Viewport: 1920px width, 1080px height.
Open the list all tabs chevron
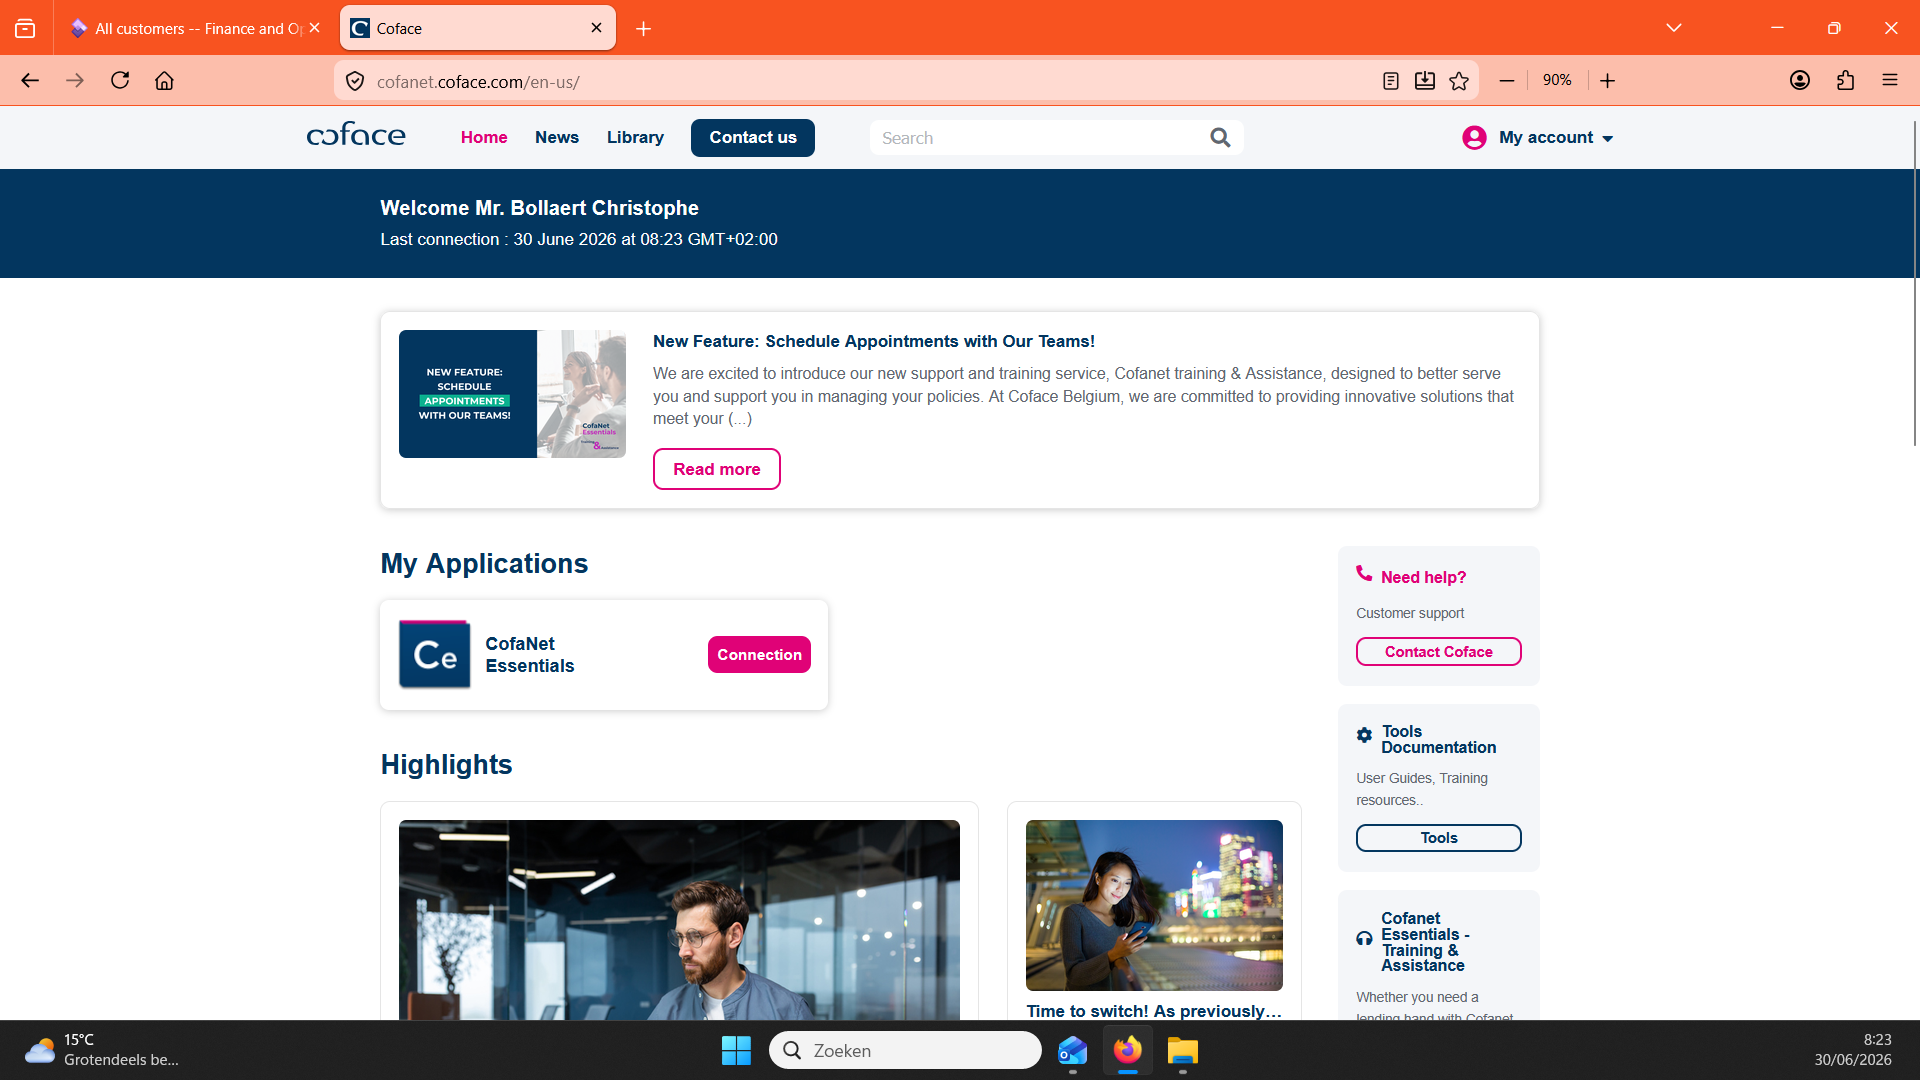point(1674,28)
